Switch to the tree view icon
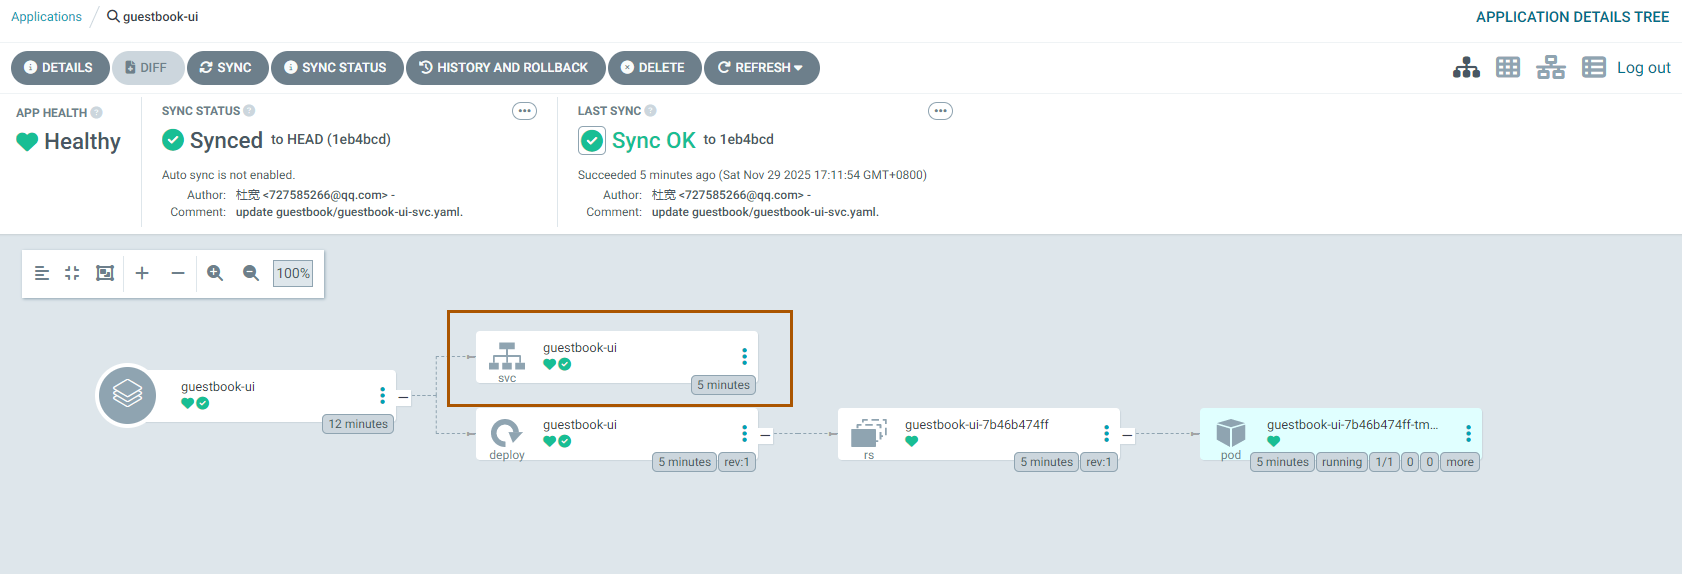1682x574 pixels. 1466,67
